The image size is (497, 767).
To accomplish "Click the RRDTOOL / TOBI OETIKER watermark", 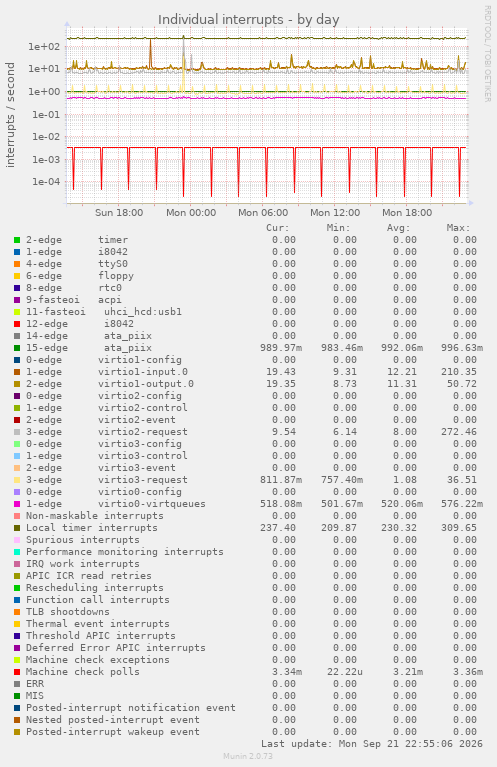I will (x=487, y=54).
